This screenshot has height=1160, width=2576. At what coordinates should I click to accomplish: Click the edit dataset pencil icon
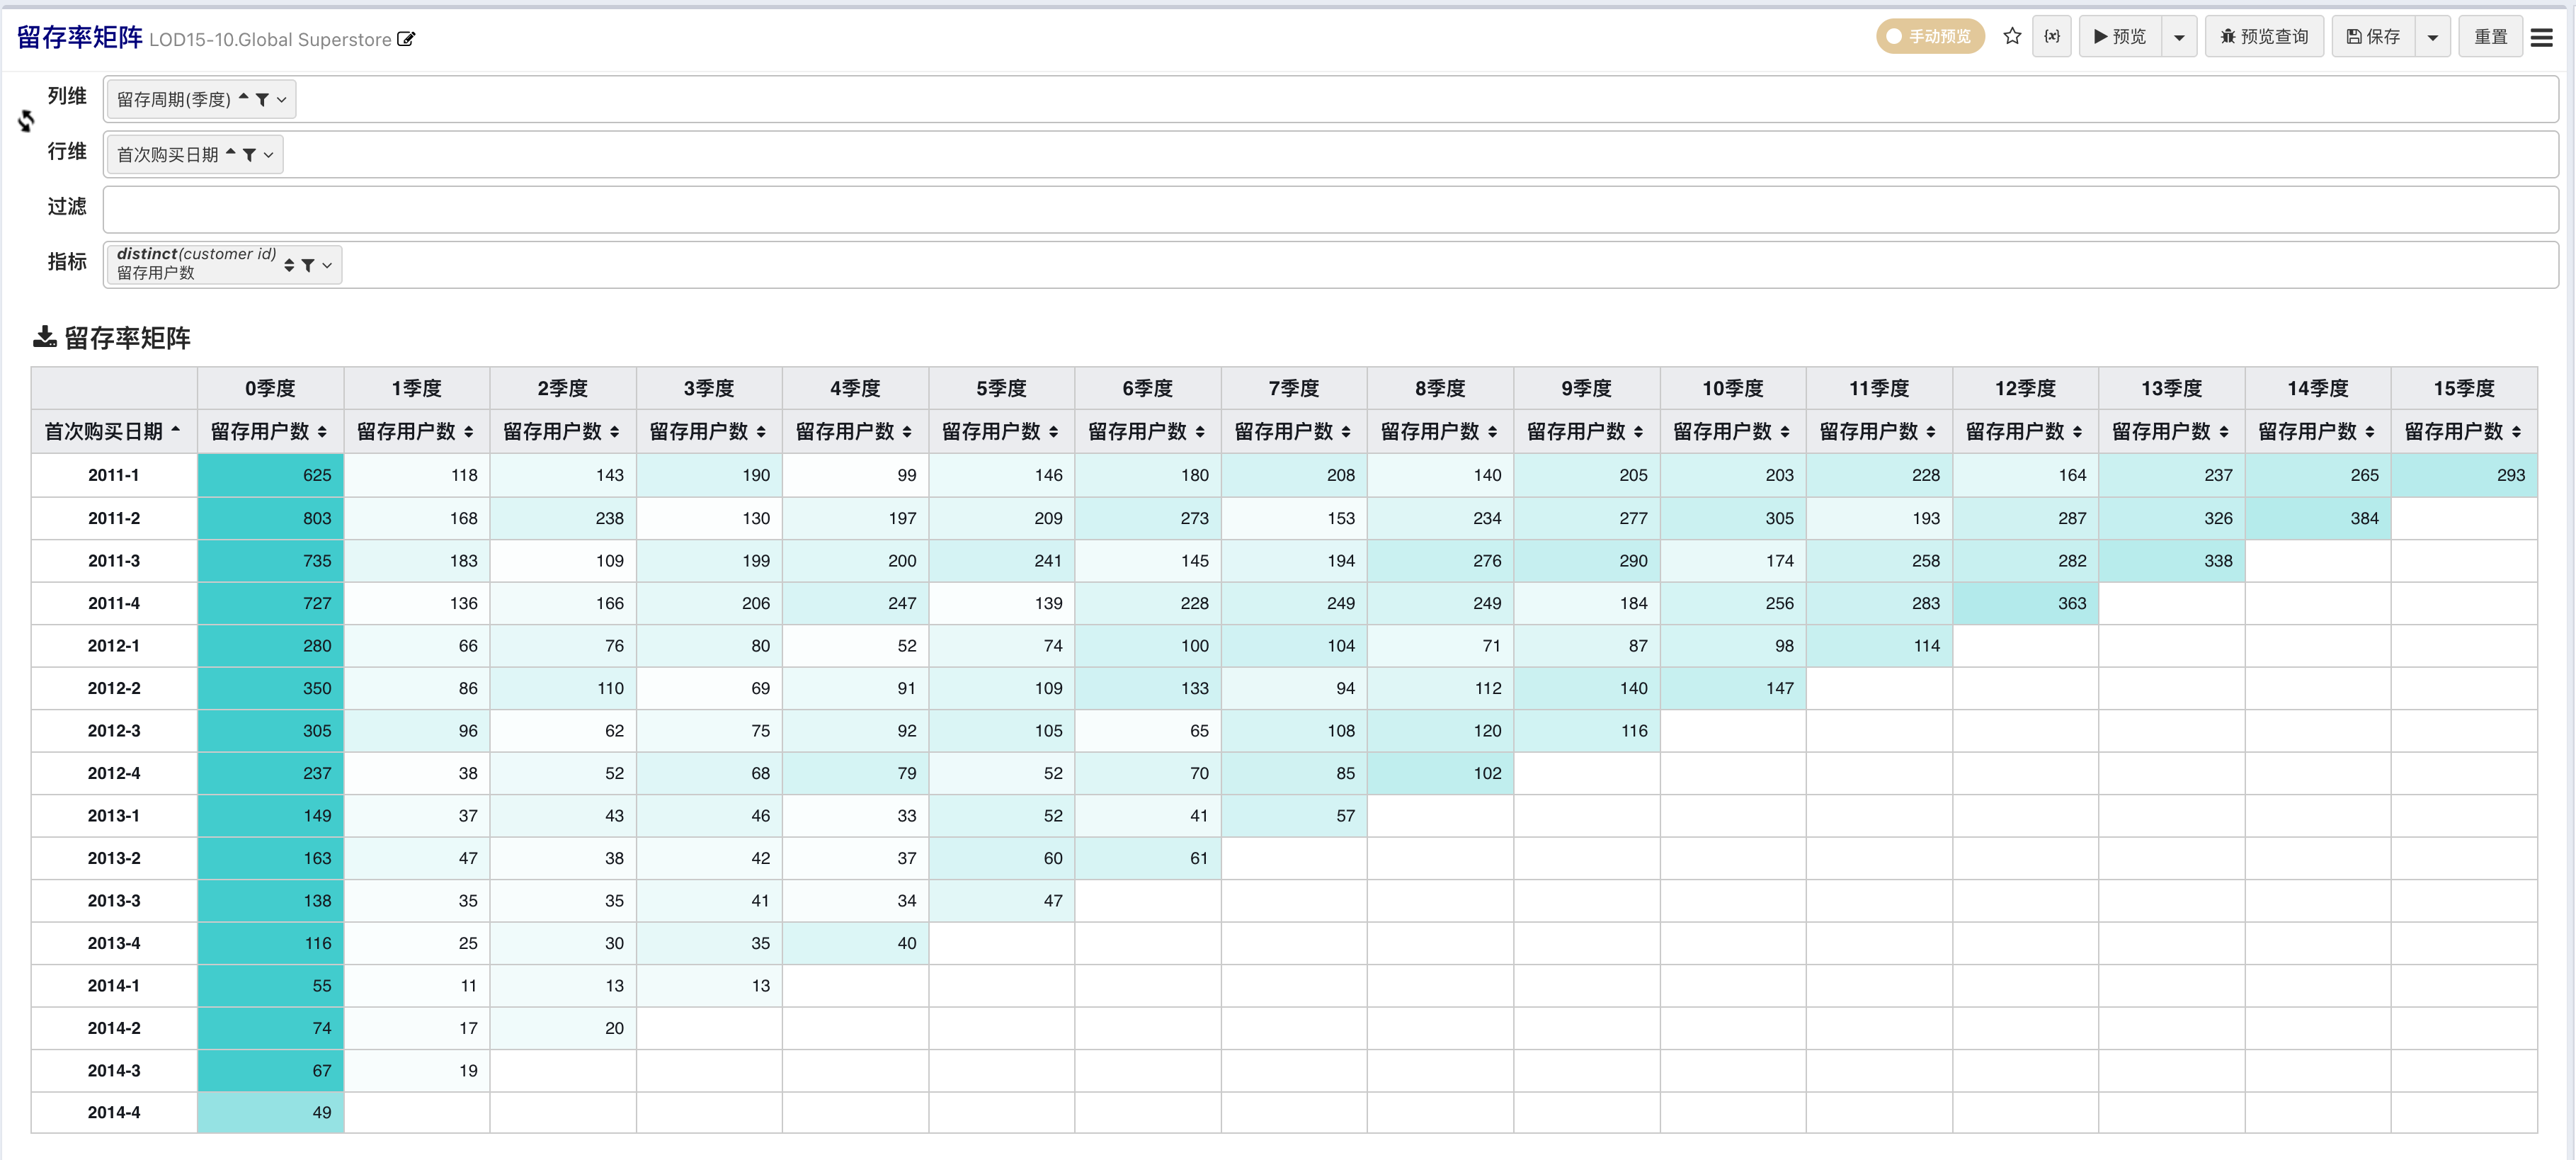pos(406,39)
